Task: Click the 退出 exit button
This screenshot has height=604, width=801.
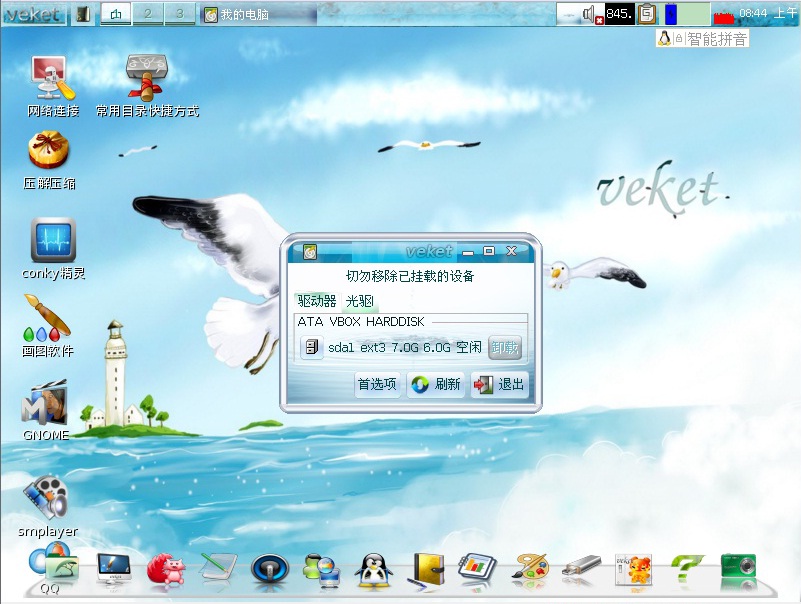Action: (499, 384)
